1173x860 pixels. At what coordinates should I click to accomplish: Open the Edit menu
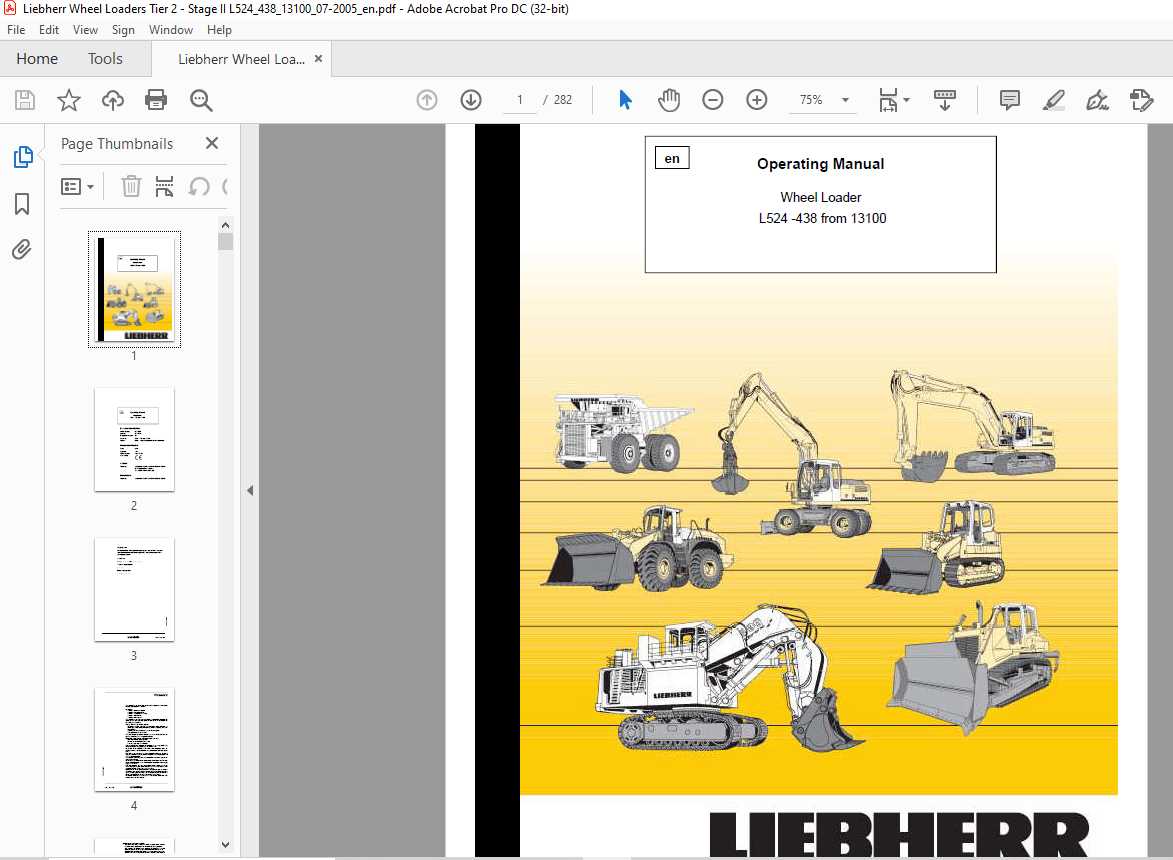point(49,30)
